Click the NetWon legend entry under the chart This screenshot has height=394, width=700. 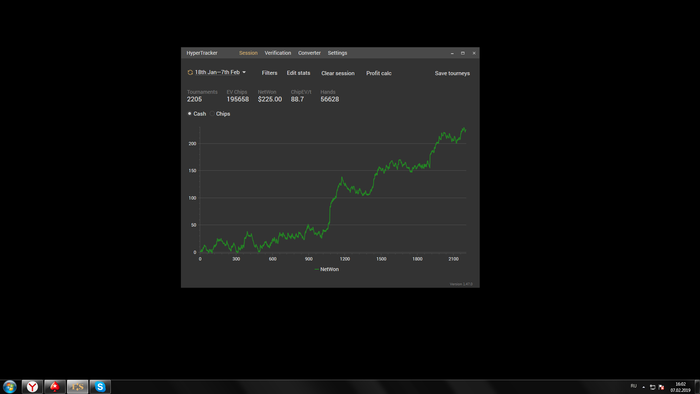tap(327, 270)
